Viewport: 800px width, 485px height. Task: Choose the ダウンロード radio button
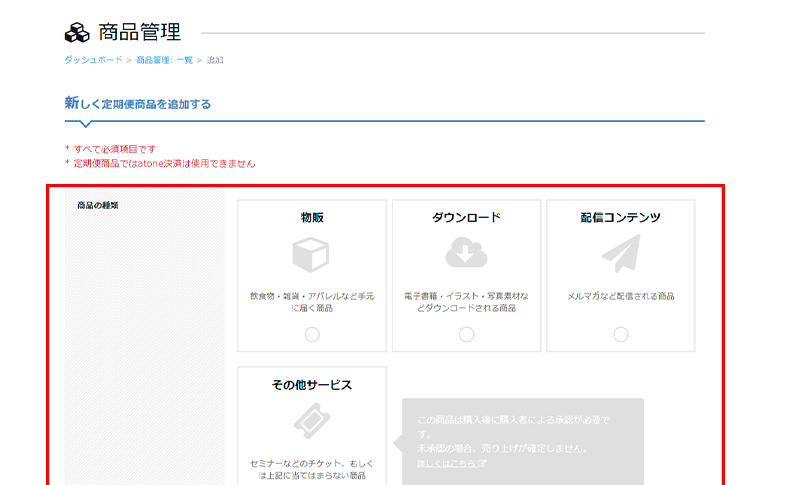click(466, 334)
